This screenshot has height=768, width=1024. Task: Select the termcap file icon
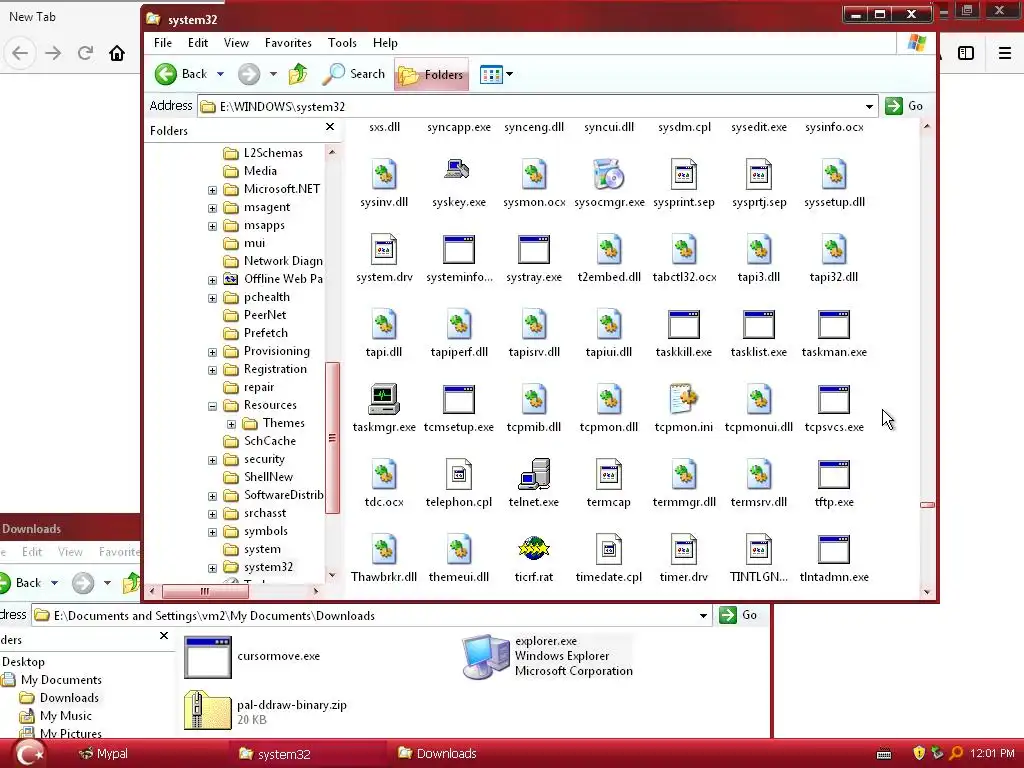pyautogui.click(x=609, y=475)
